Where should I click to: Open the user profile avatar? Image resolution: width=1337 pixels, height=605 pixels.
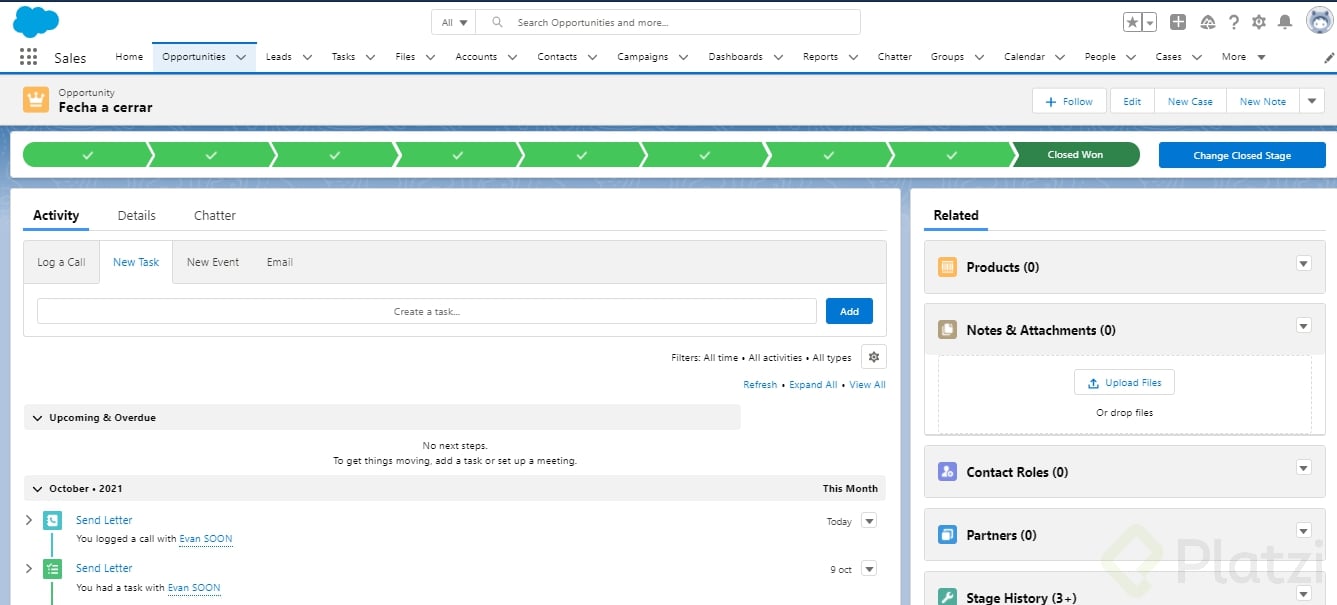coord(1319,21)
